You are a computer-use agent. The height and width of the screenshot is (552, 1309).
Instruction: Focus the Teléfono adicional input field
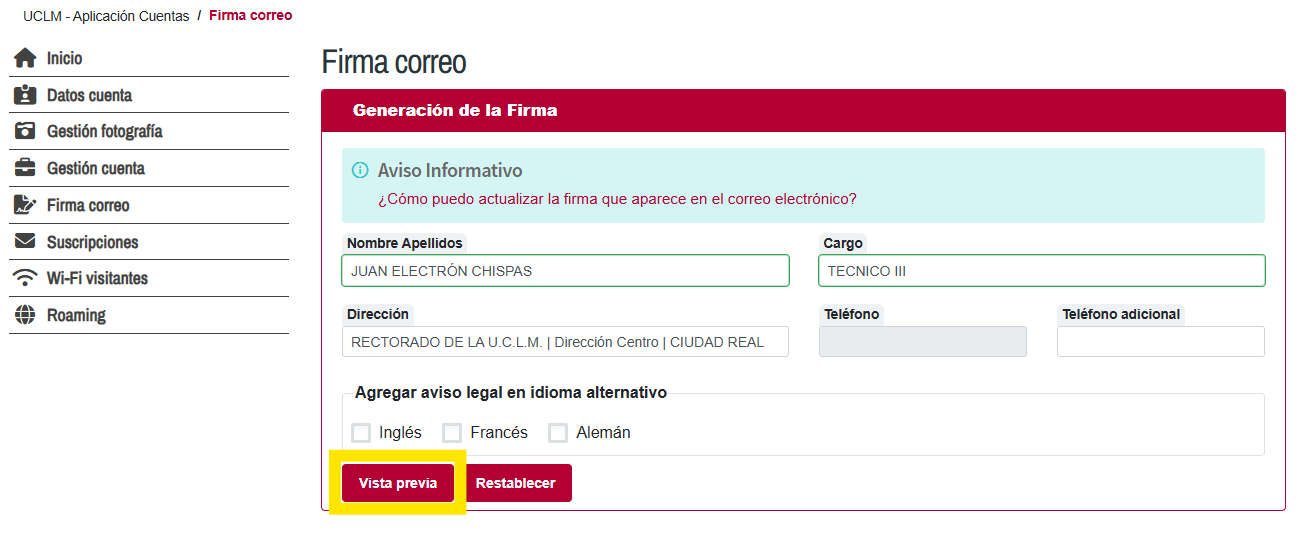click(1160, 342)
